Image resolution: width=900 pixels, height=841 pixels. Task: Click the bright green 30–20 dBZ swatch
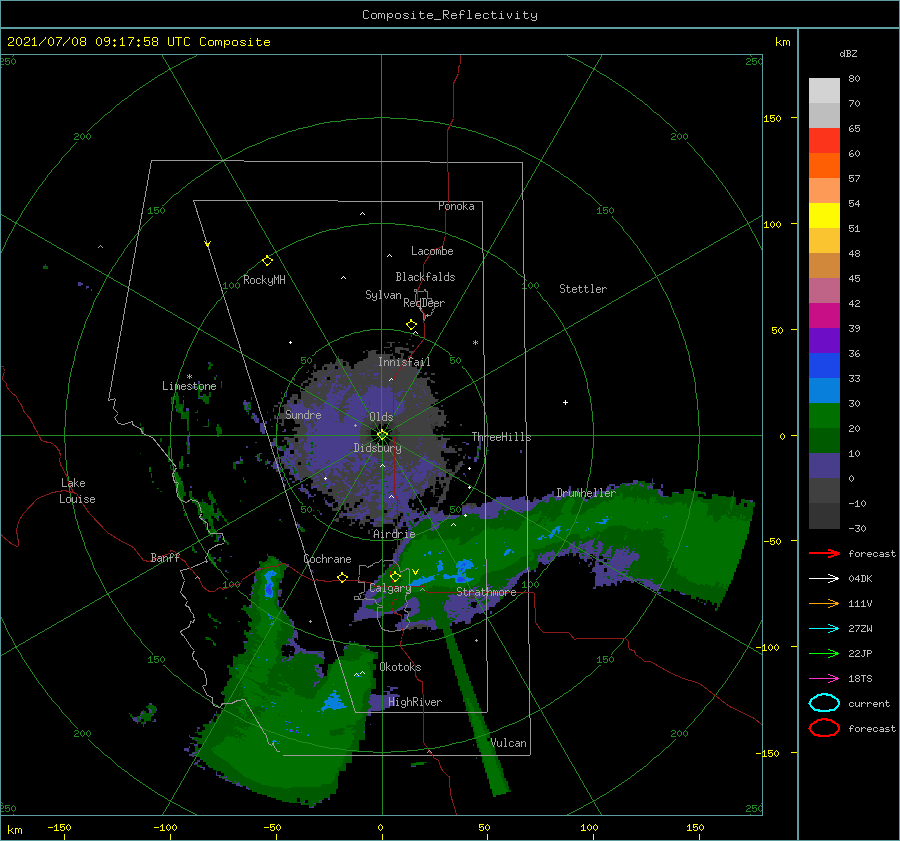[824, 415]
